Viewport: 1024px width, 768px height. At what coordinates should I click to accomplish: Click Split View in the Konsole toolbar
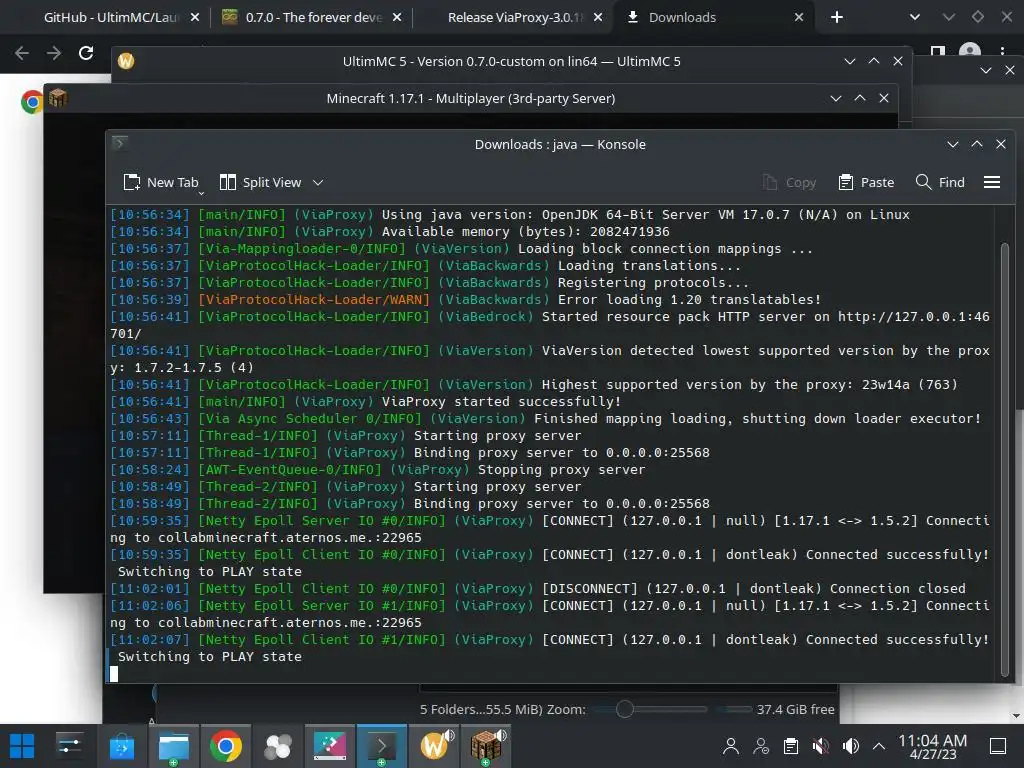[x=261, y=182]
